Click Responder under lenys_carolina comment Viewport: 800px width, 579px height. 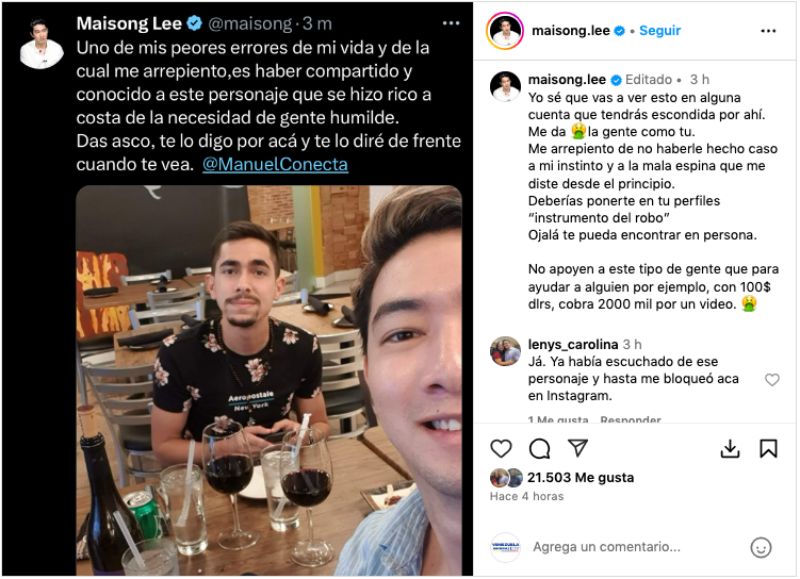click(631, 420)
